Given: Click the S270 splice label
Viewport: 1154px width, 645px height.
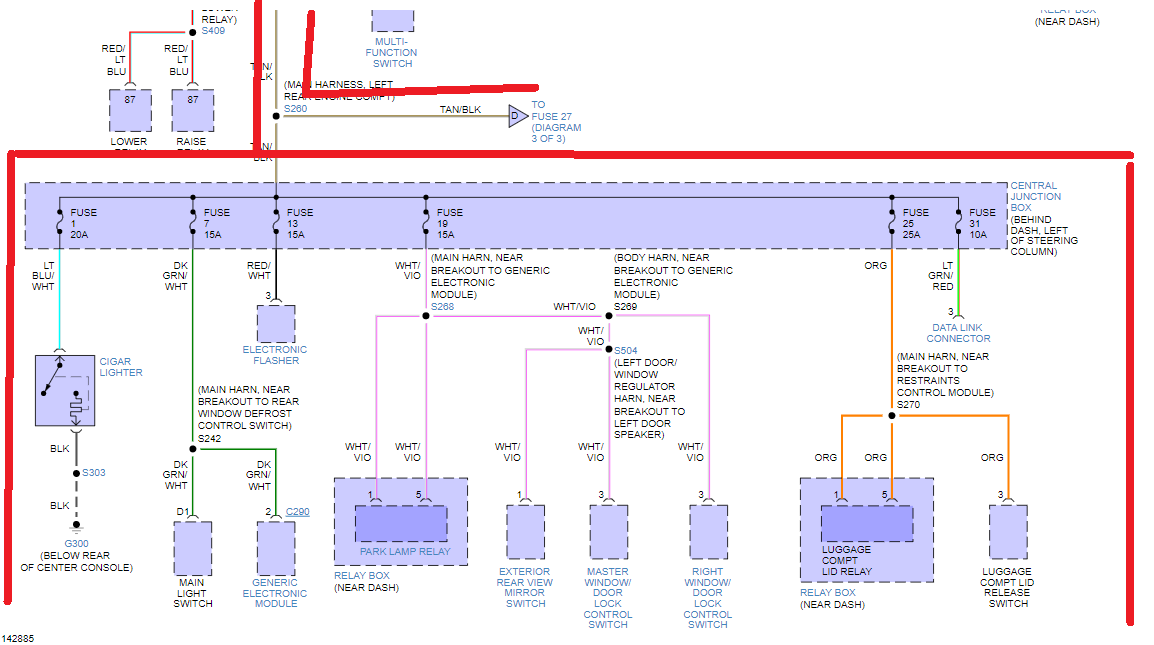Looking at the screenshot, I should (x=908, y=405).
